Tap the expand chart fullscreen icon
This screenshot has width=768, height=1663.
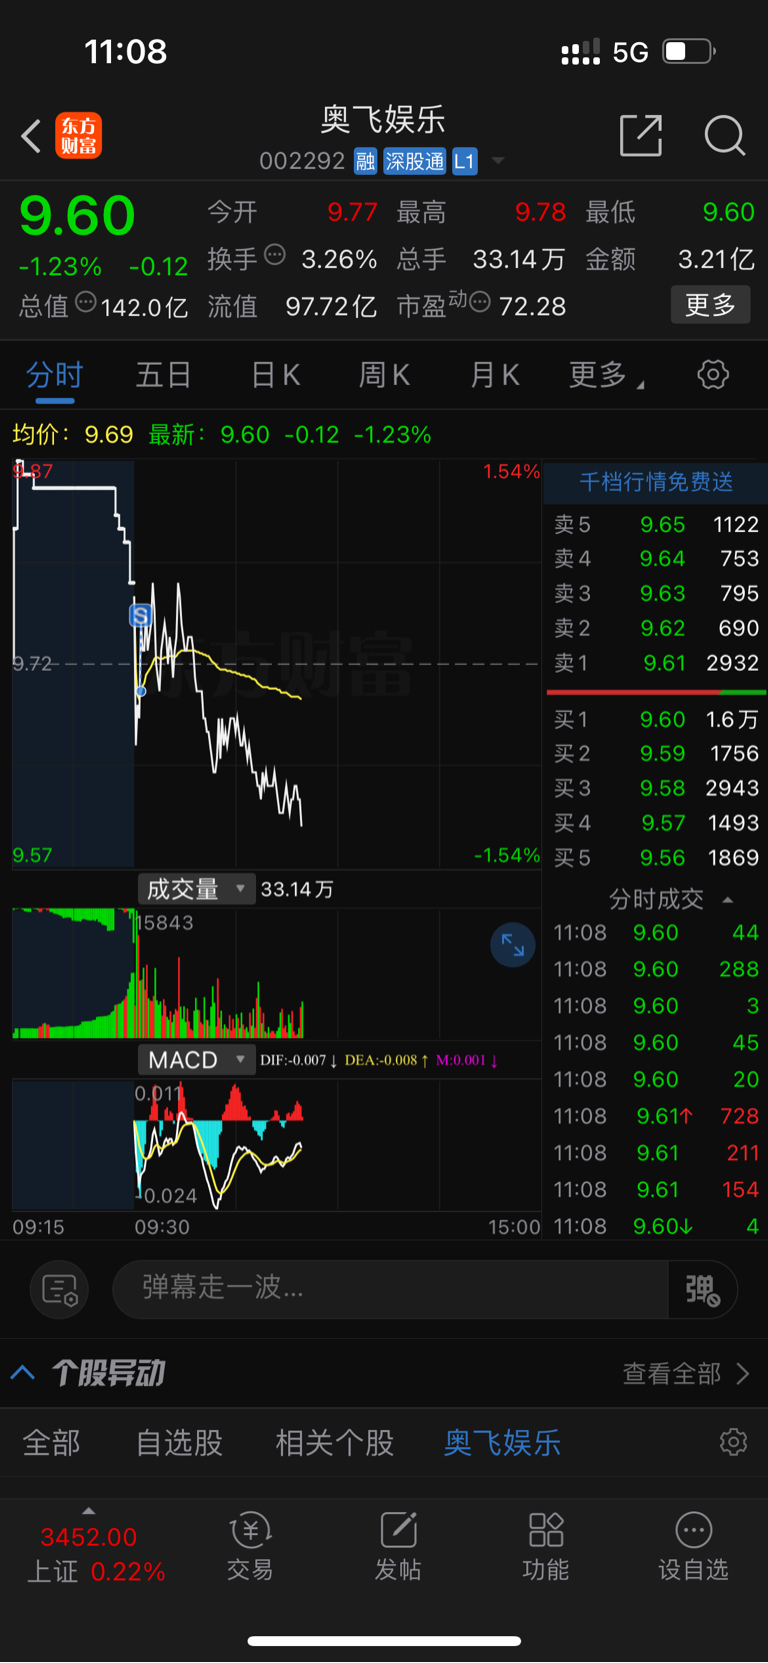tap(513, 945)
